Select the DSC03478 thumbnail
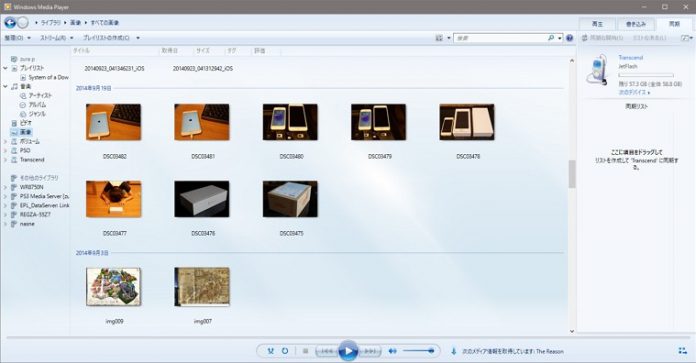696x363 pixels. [467, 122]
